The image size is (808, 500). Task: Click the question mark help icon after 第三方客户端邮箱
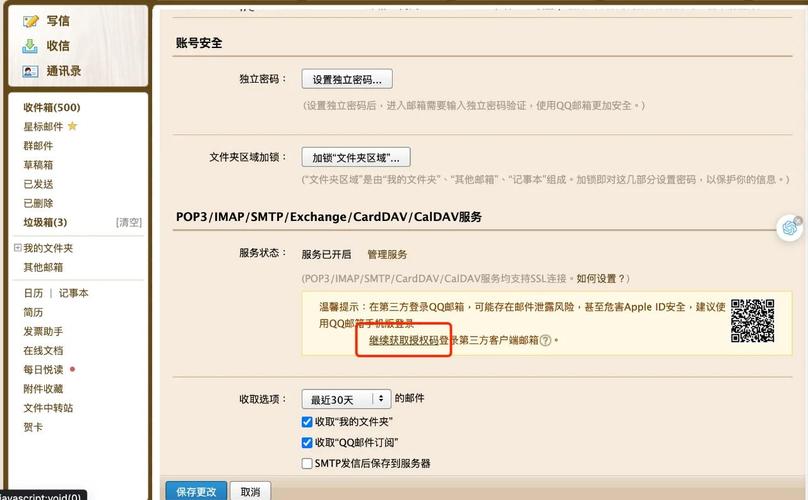(x=545, y=340)
